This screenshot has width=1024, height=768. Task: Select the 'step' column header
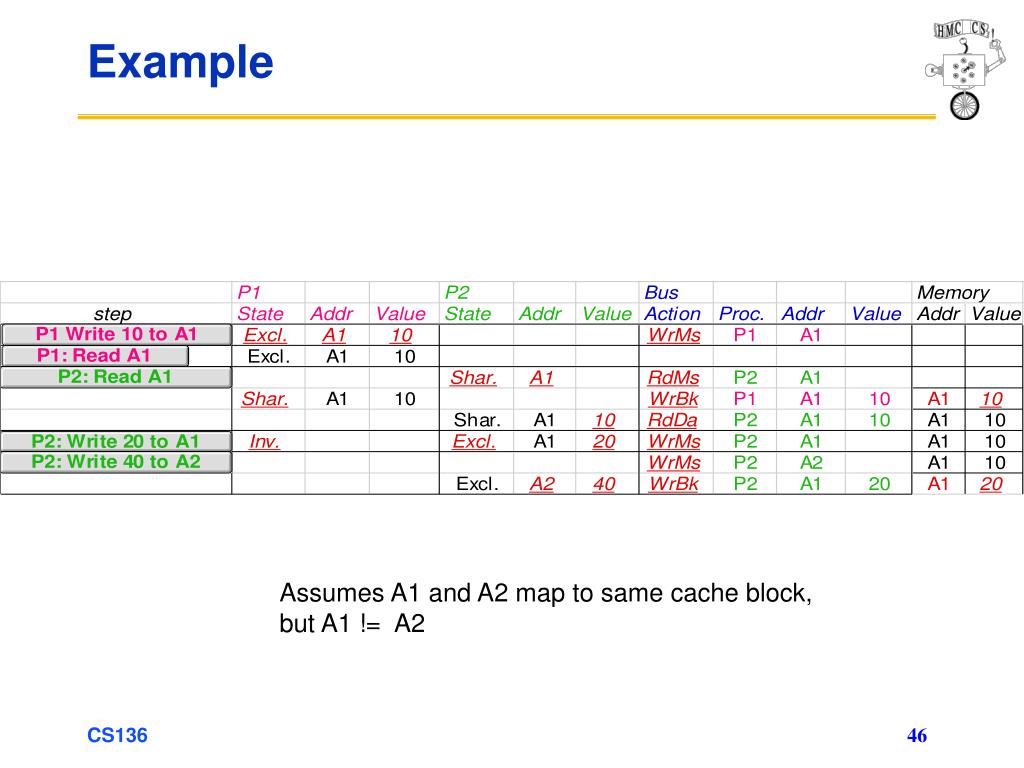pyautogui.click(x=112, y=313)
